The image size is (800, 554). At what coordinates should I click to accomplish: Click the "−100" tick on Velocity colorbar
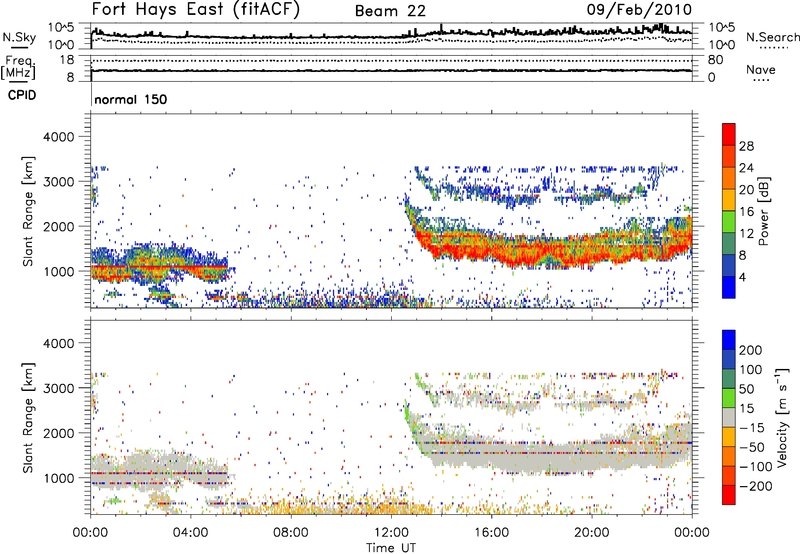(756, 467)
